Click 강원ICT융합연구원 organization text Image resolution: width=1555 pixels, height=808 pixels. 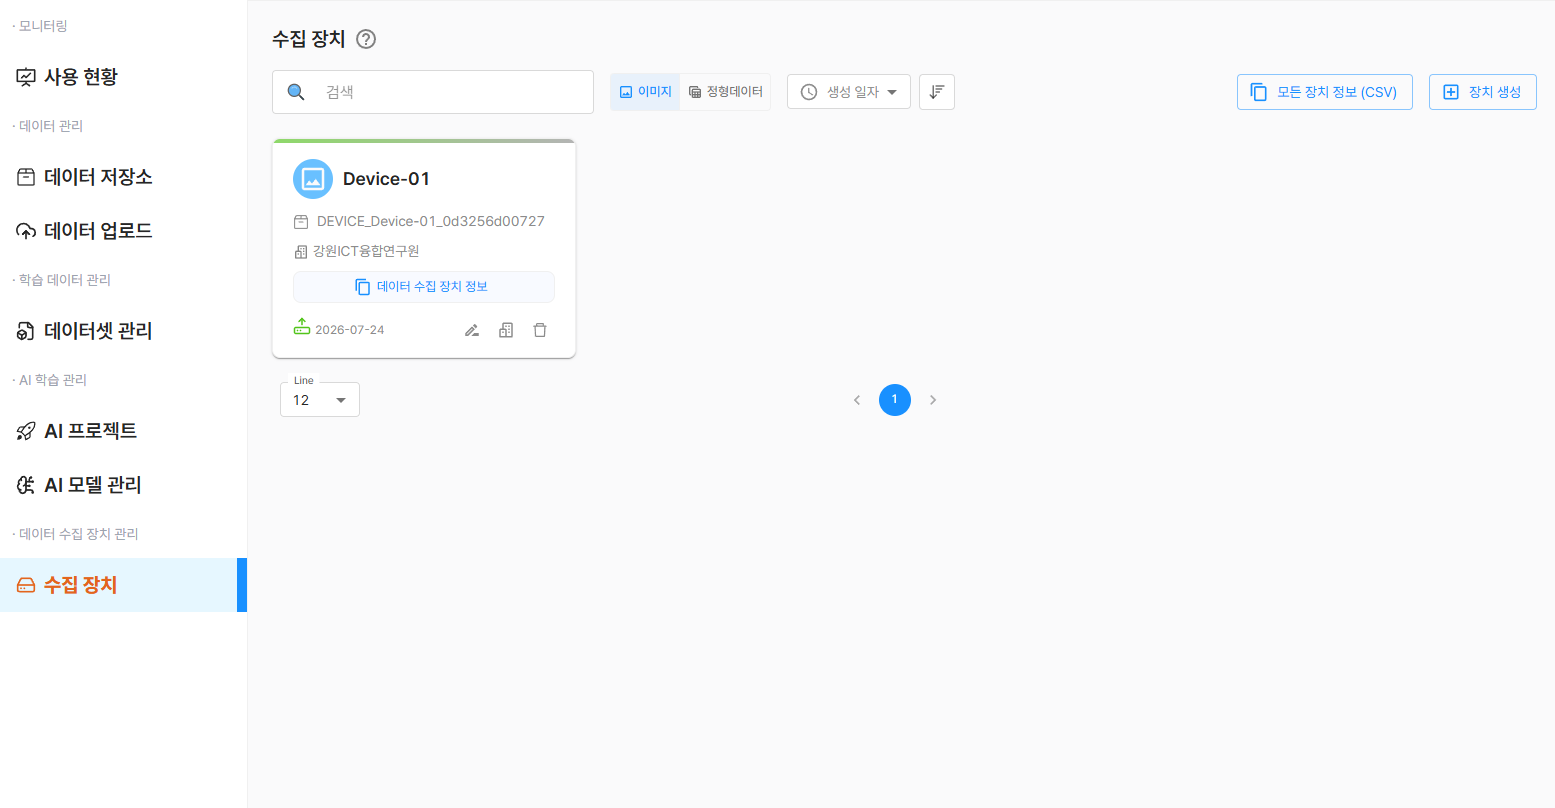[x=366, y=251]
